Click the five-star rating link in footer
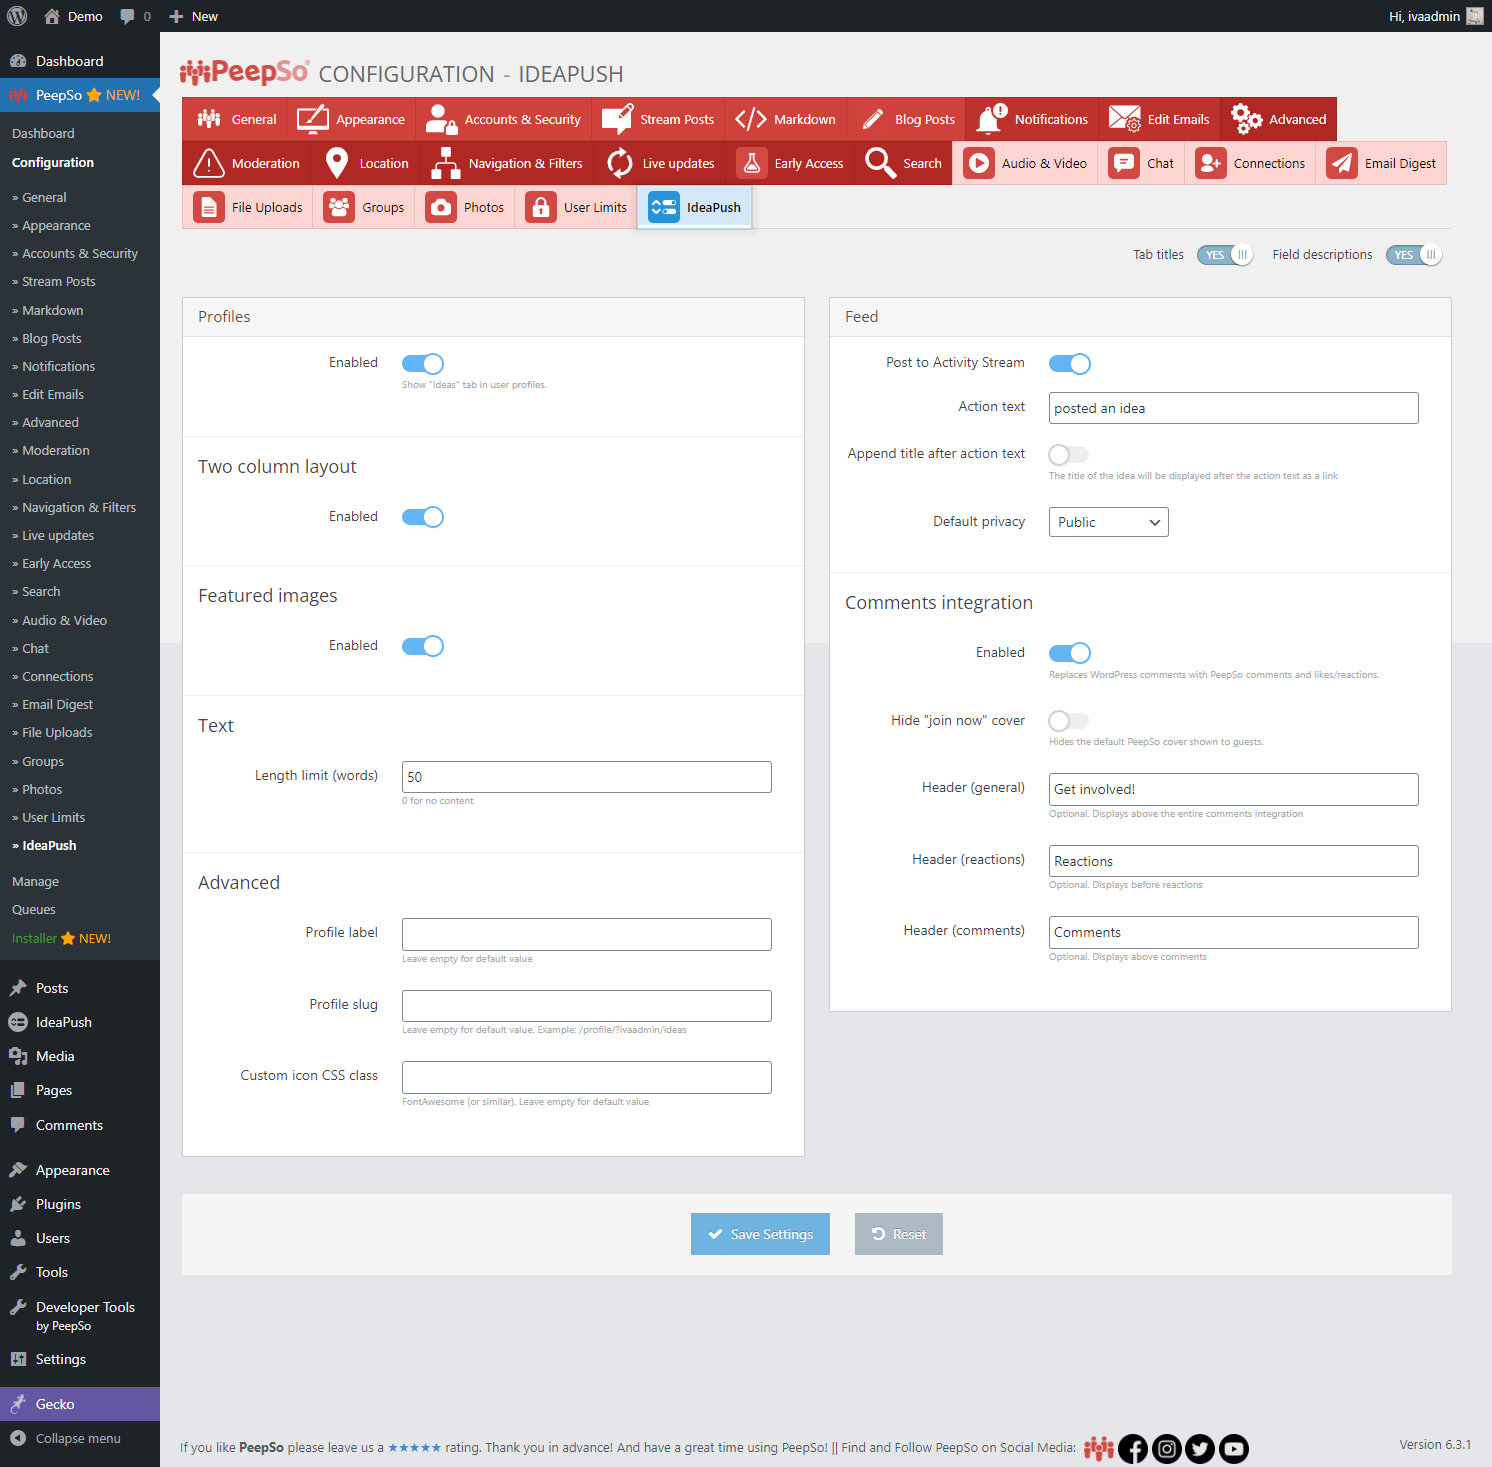This screenshot has height=1467, width=1492. click(x=414, y=1447)
